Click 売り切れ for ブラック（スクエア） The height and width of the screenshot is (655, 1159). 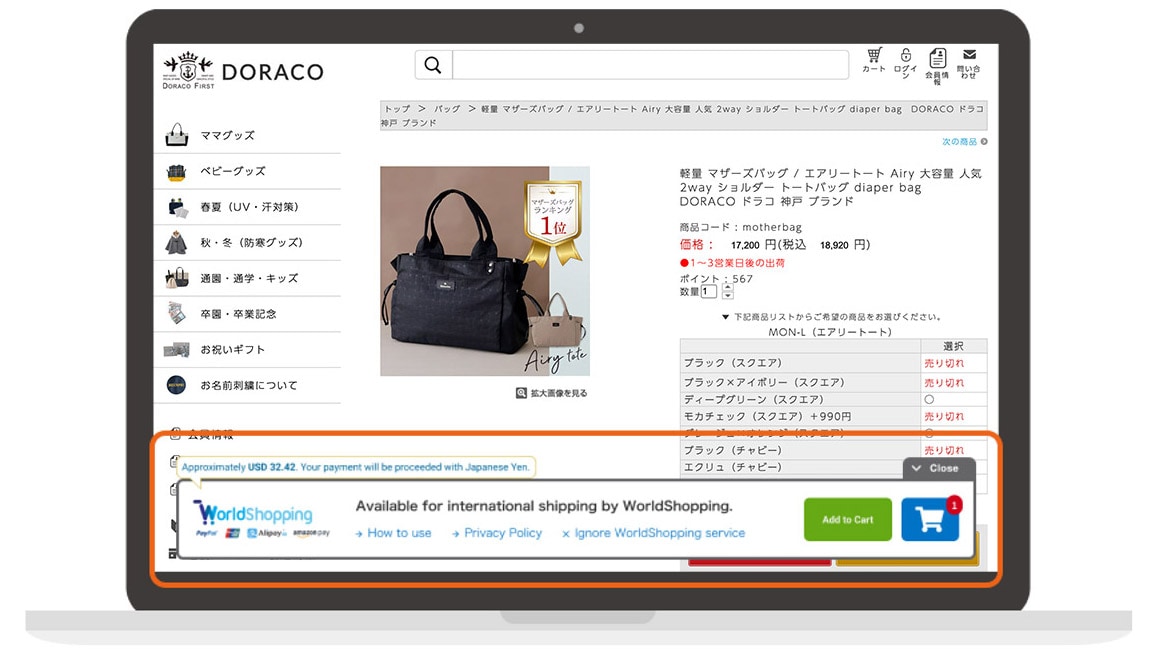tap(944, 363)
